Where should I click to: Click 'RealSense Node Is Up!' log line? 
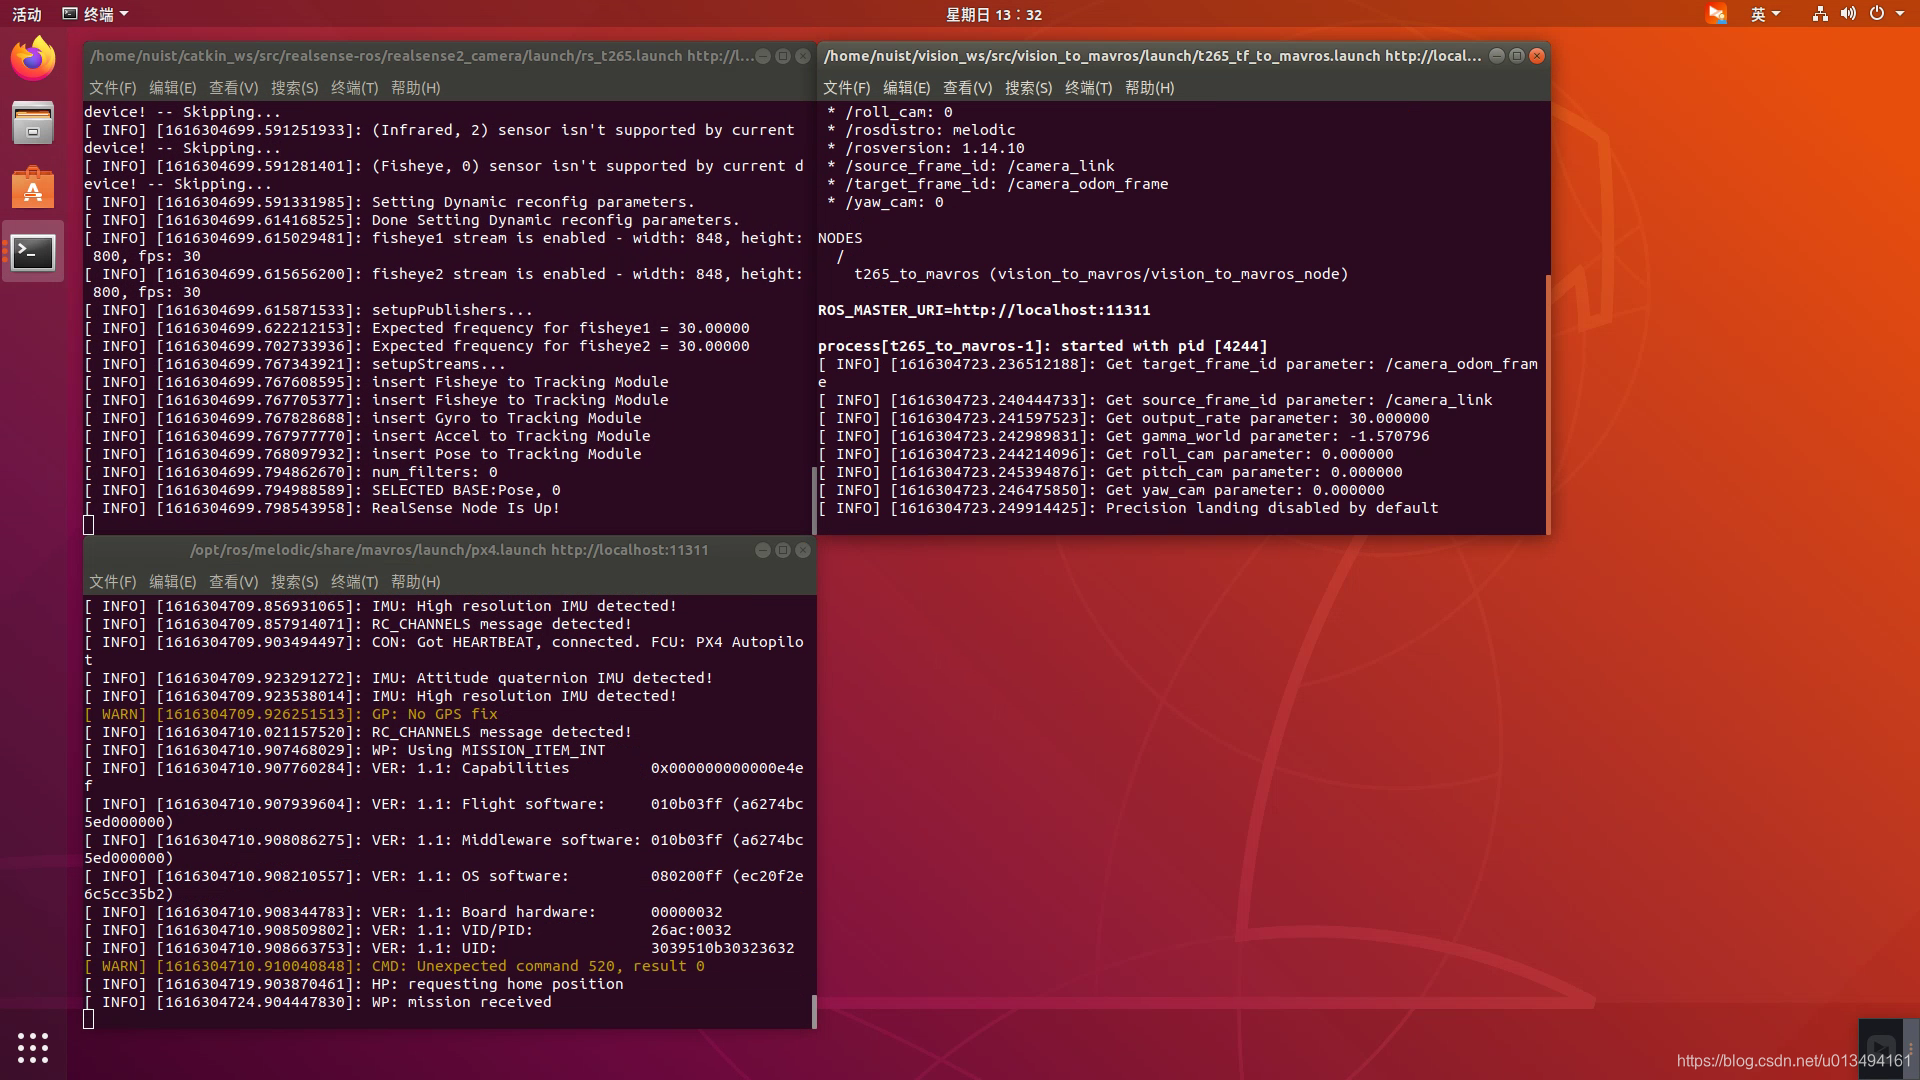tap(321, 508)
